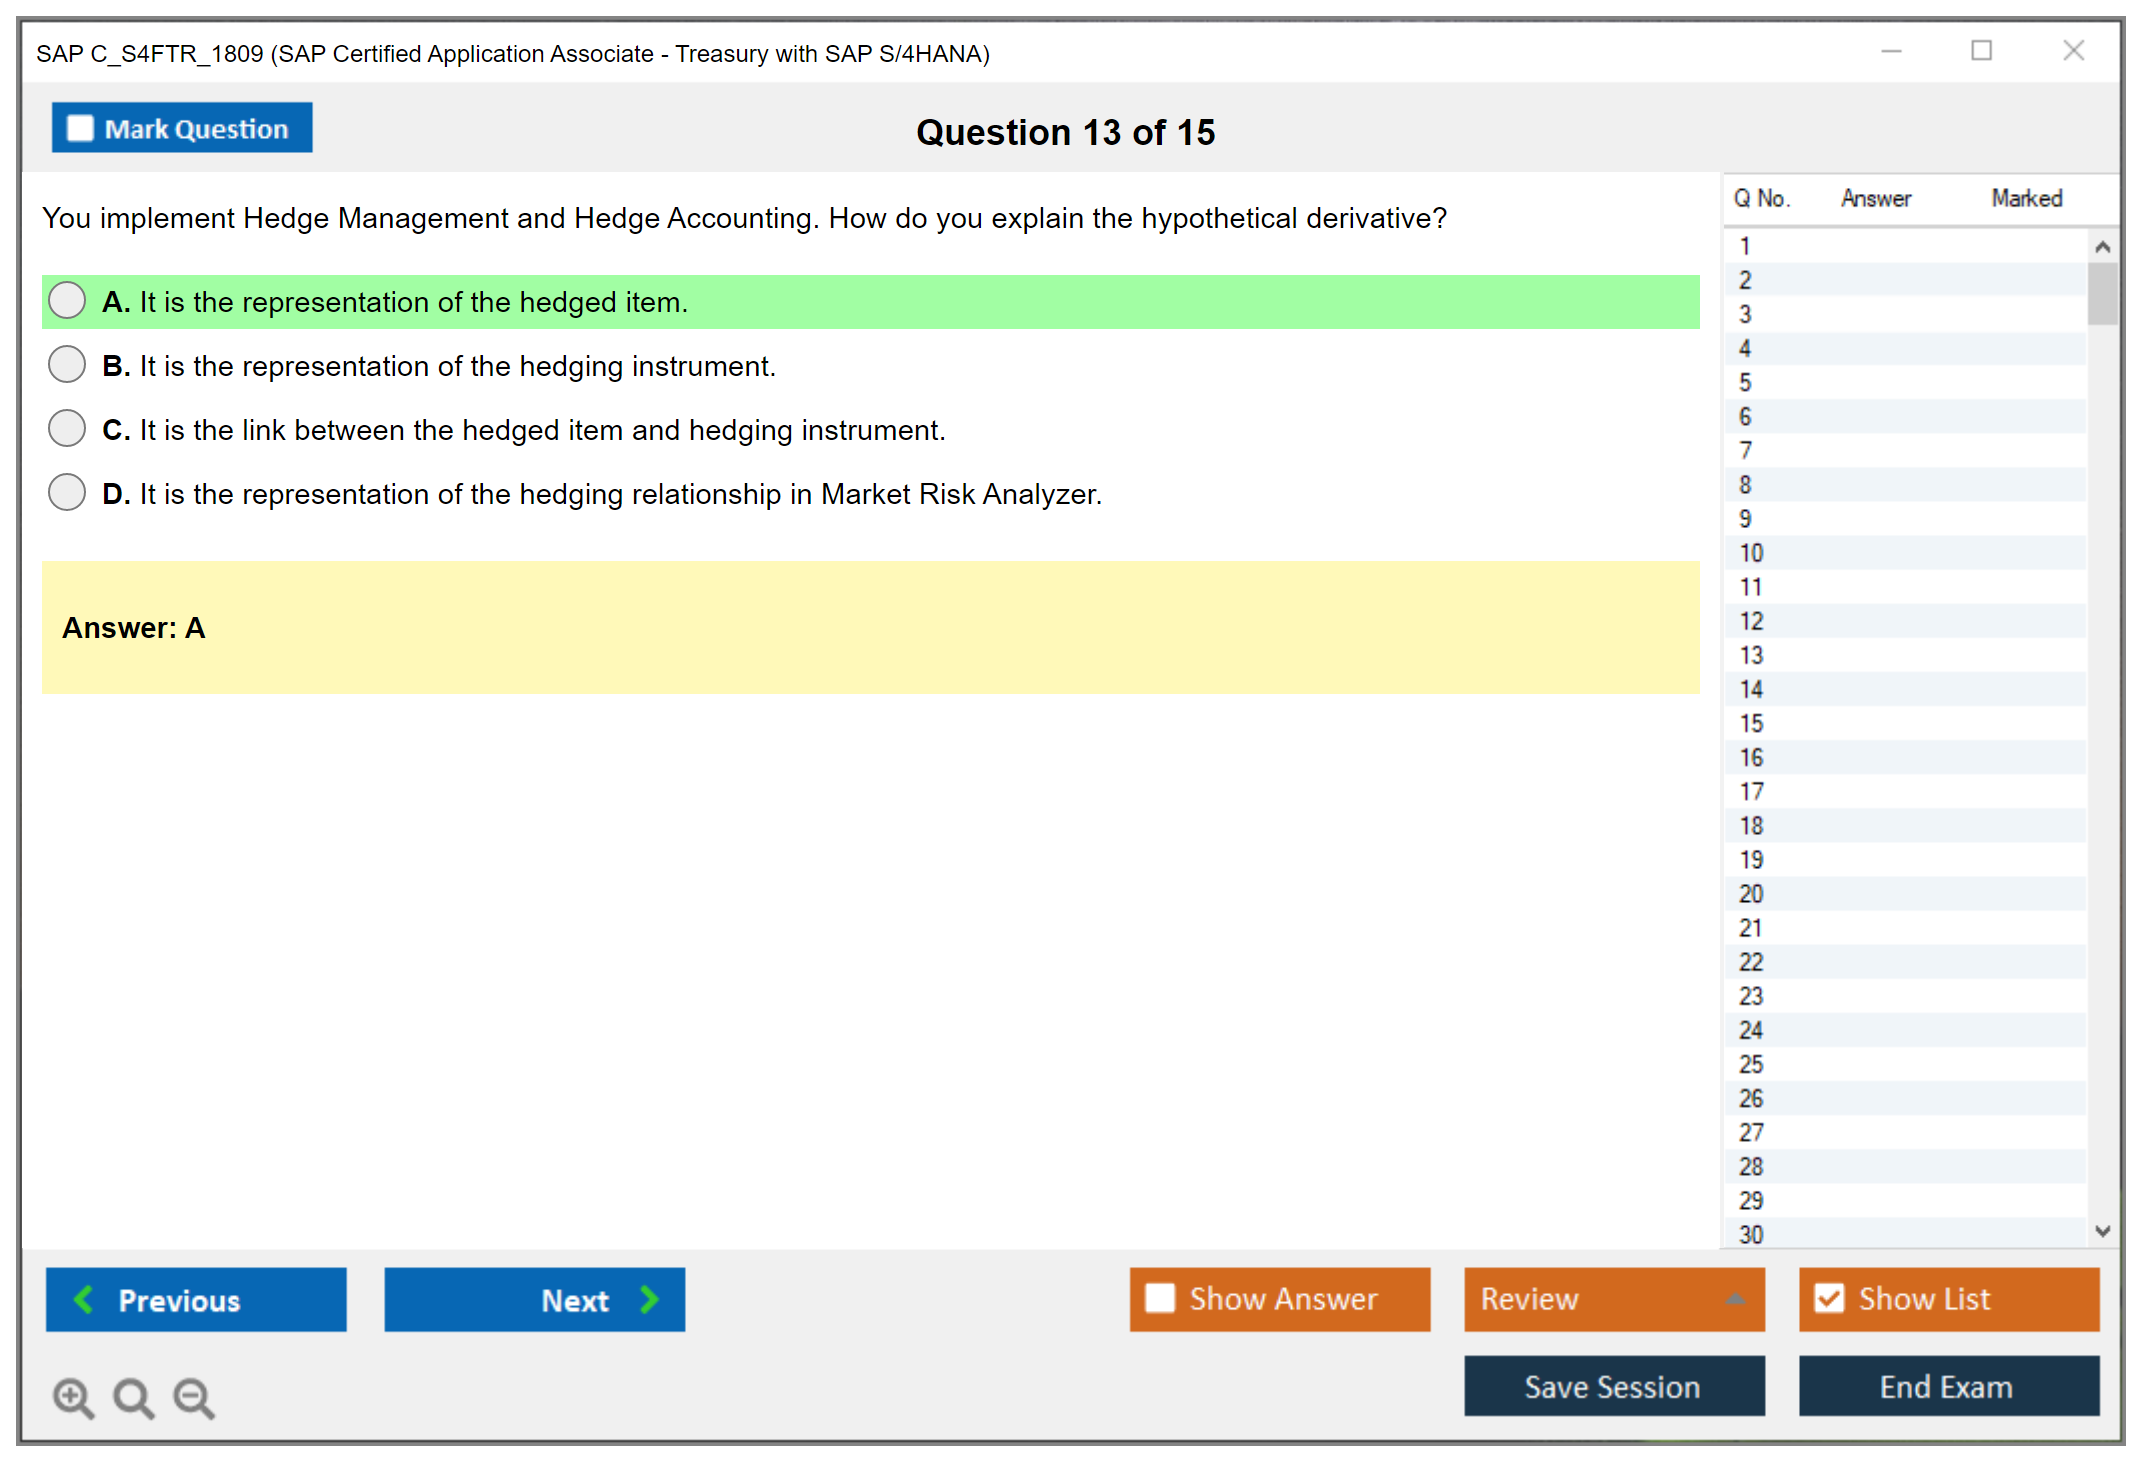Click the reset zoom magnifier icon
2150x1470 pixels.
click(133, 1397)
